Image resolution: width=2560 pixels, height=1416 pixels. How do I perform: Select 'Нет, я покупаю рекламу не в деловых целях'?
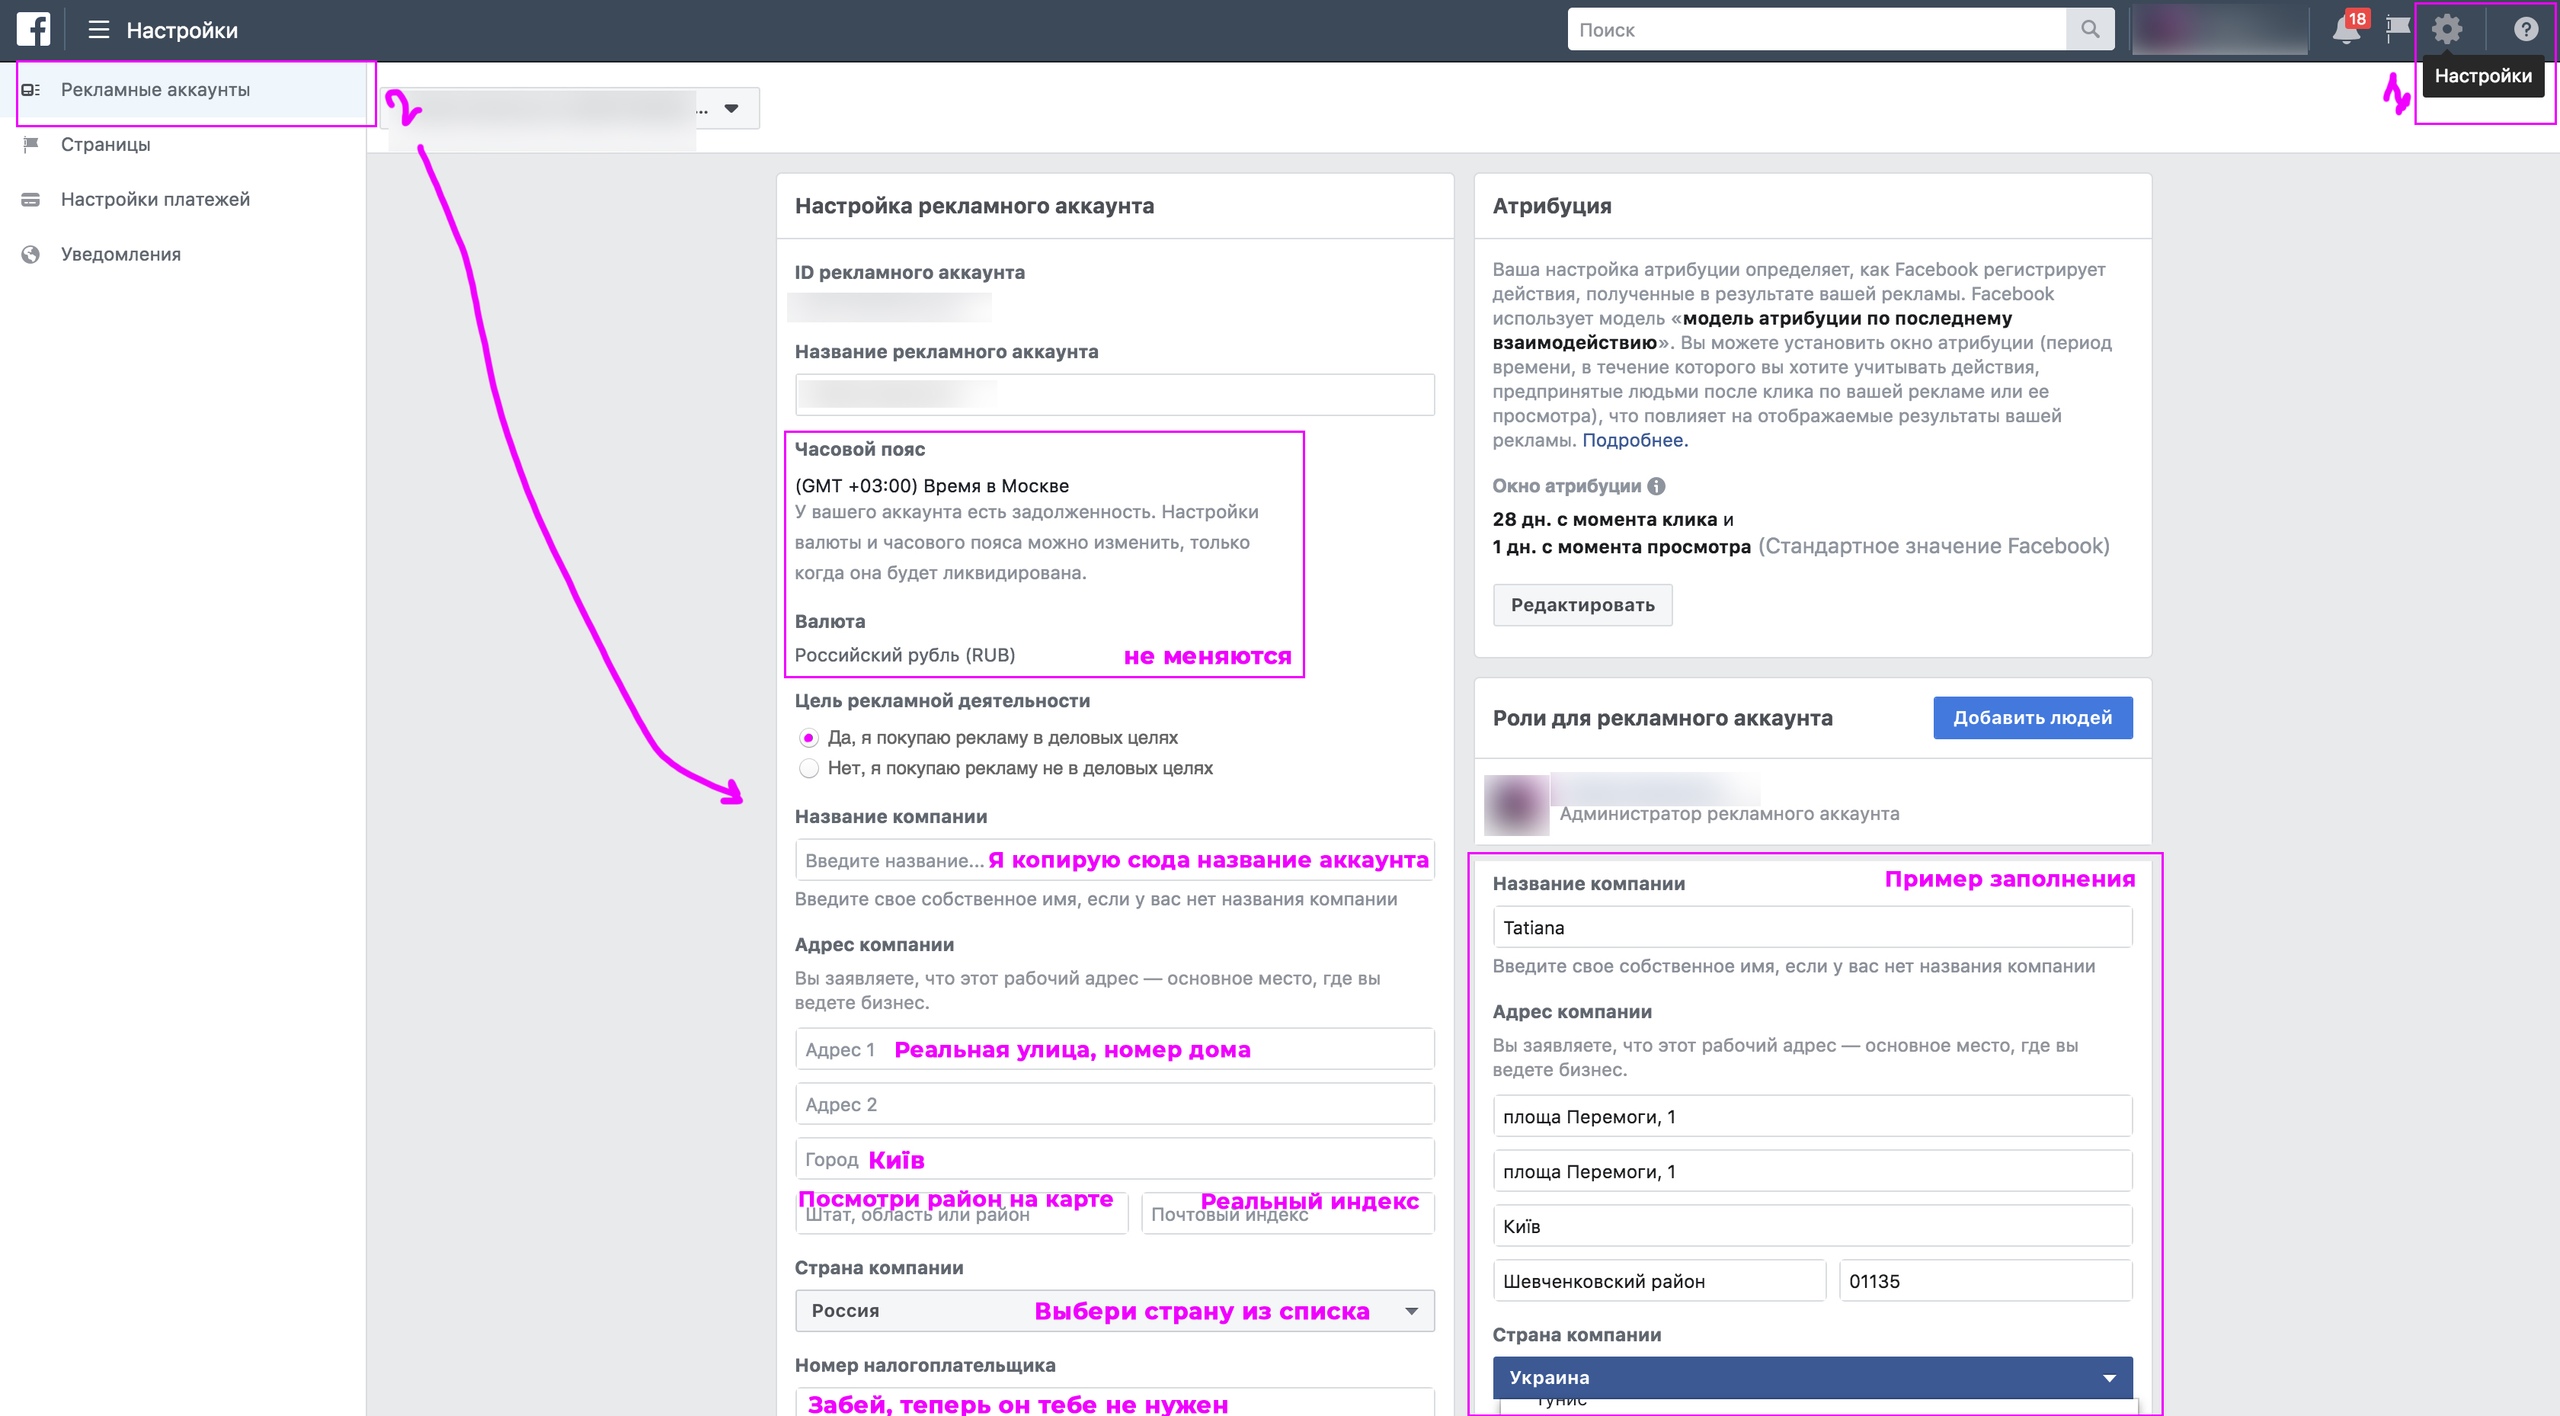click(809, 768)
